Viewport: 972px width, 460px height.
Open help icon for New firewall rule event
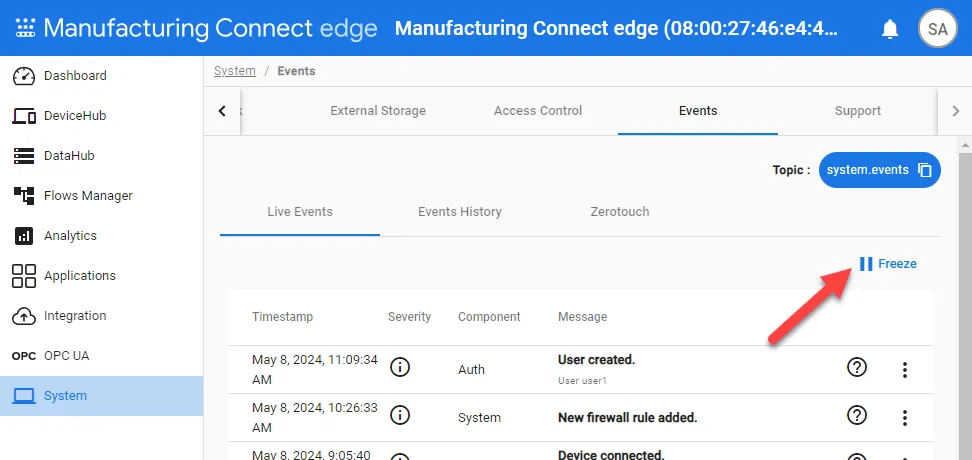click(857, 415)
